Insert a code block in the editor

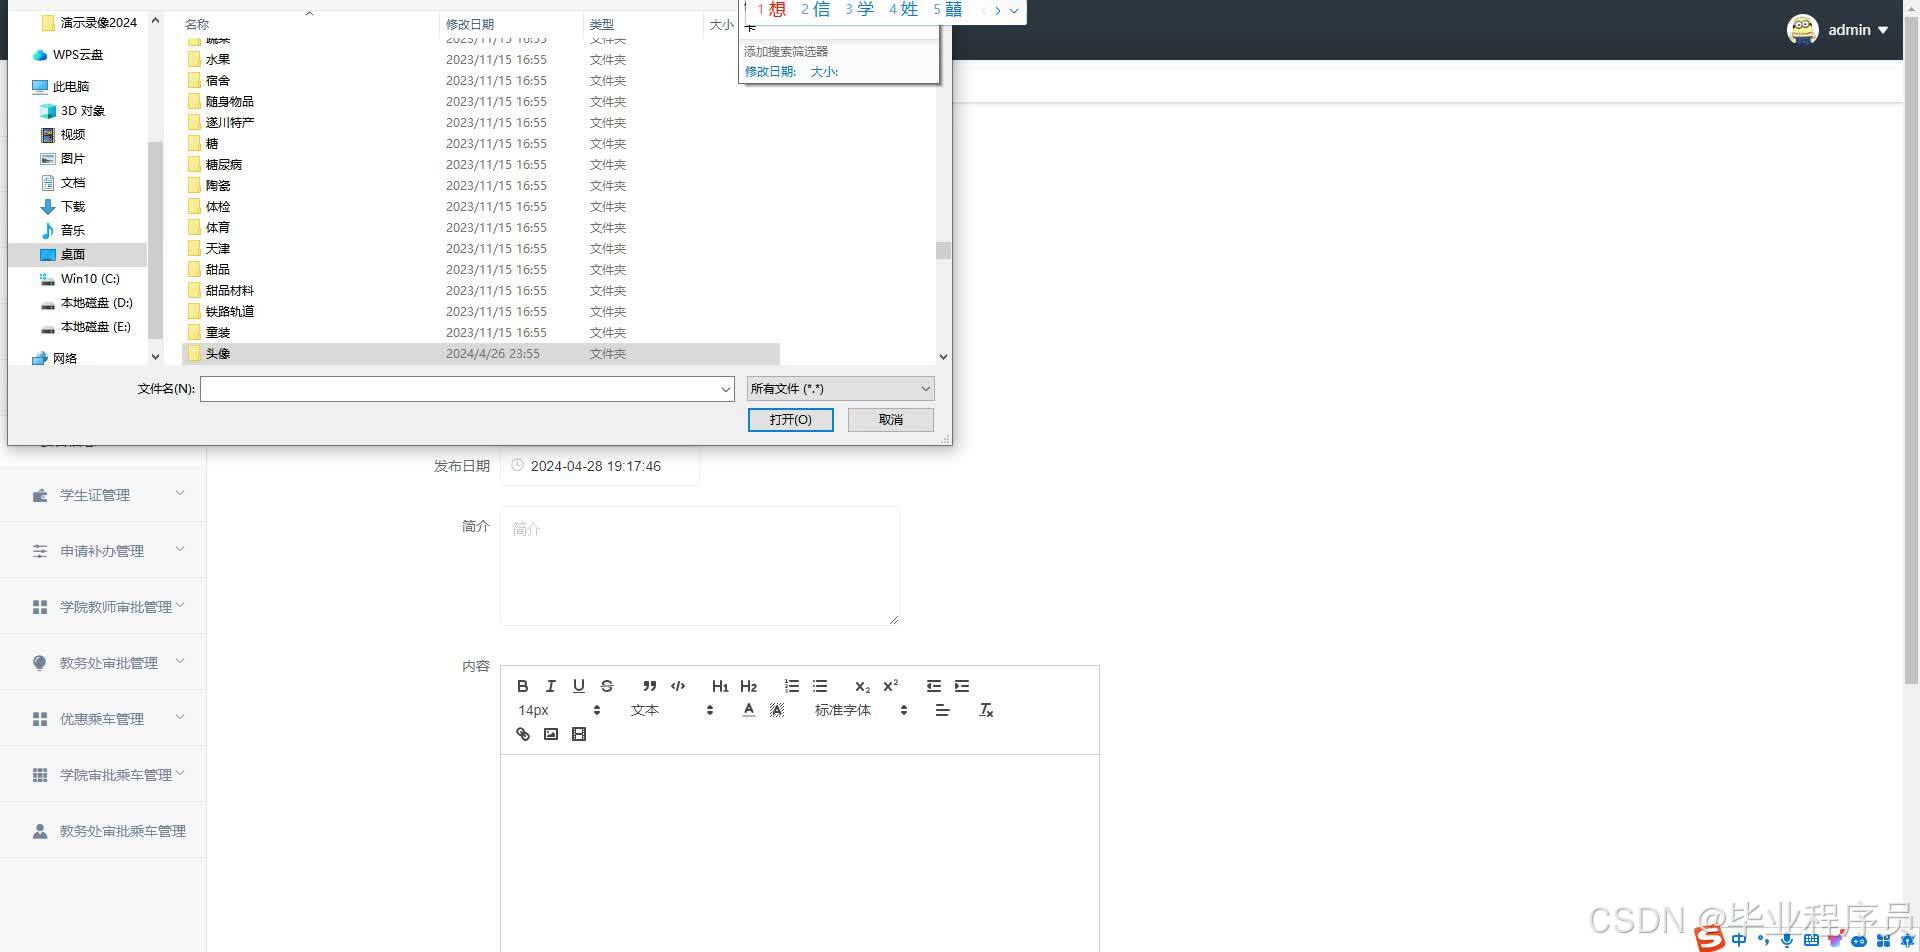tap(678, 686)
